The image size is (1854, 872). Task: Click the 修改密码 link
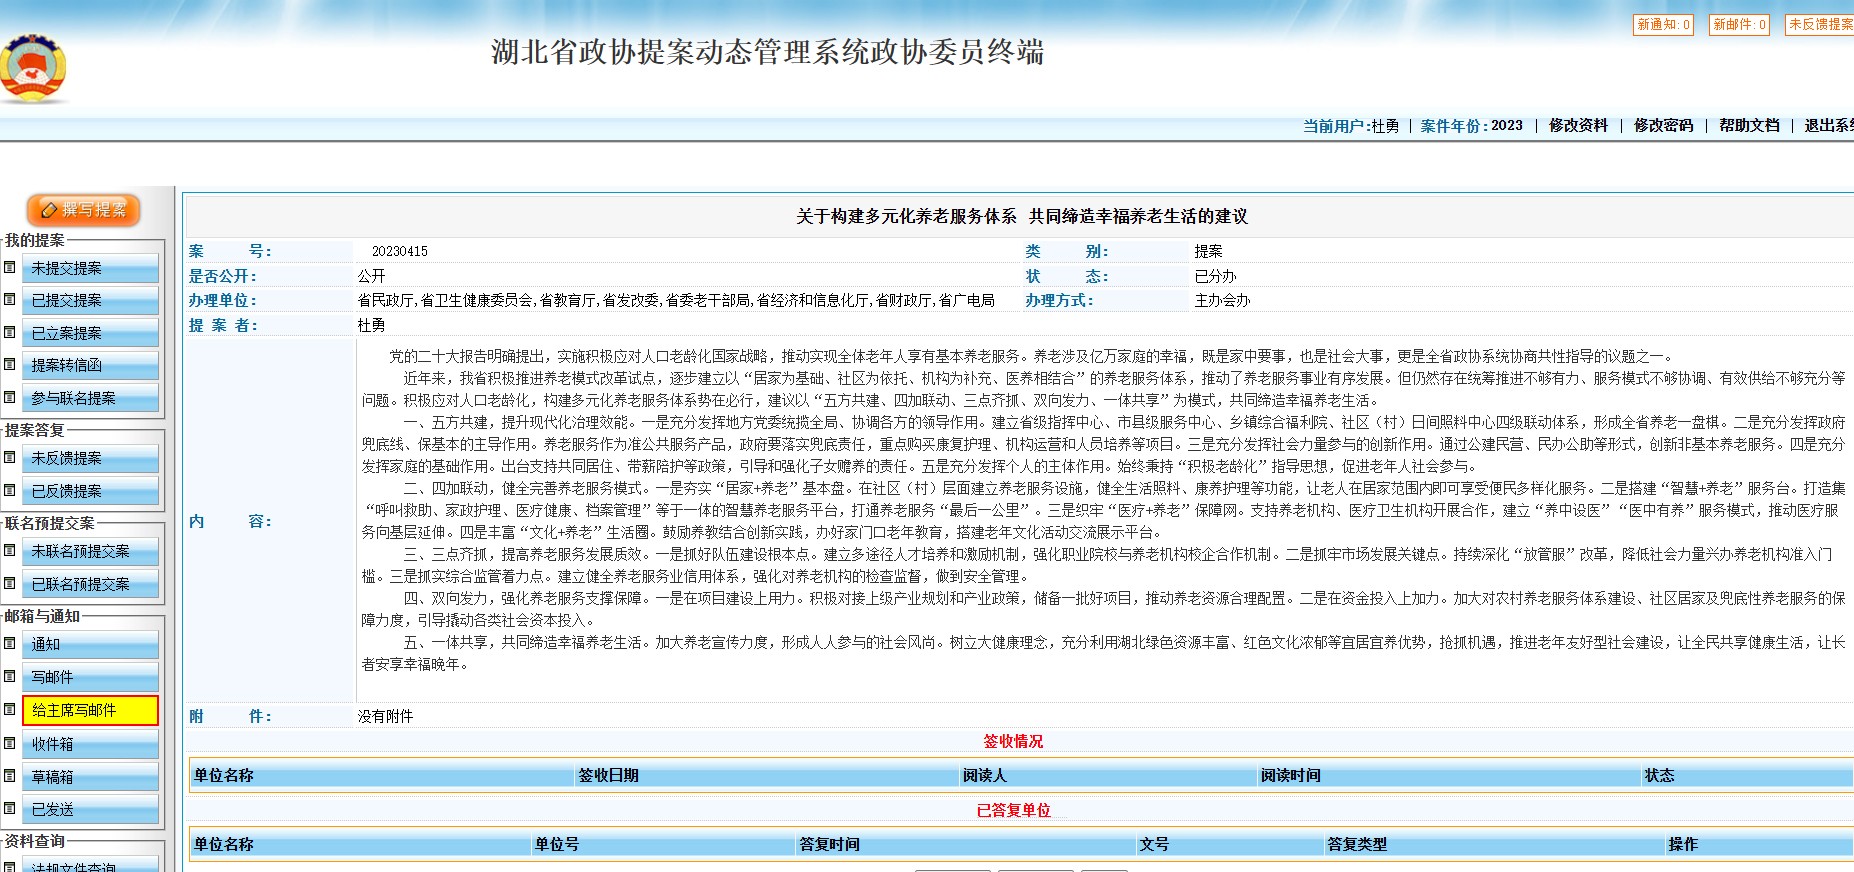tap(1663, 126)
